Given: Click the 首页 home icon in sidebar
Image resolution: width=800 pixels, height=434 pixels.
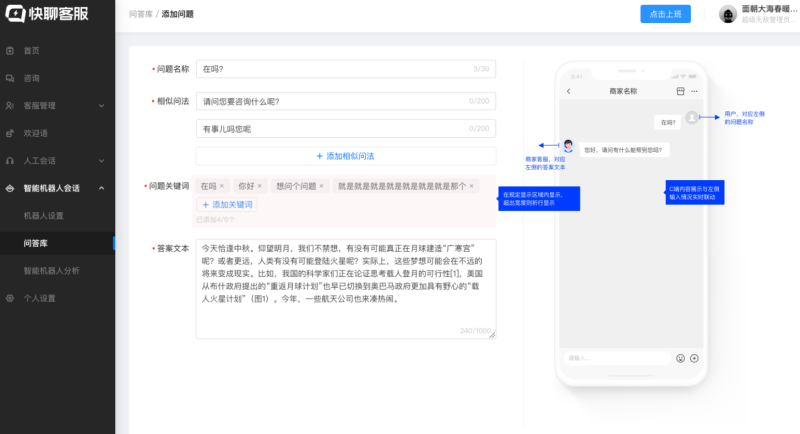Looking at the screenshot, I should 10,50.
